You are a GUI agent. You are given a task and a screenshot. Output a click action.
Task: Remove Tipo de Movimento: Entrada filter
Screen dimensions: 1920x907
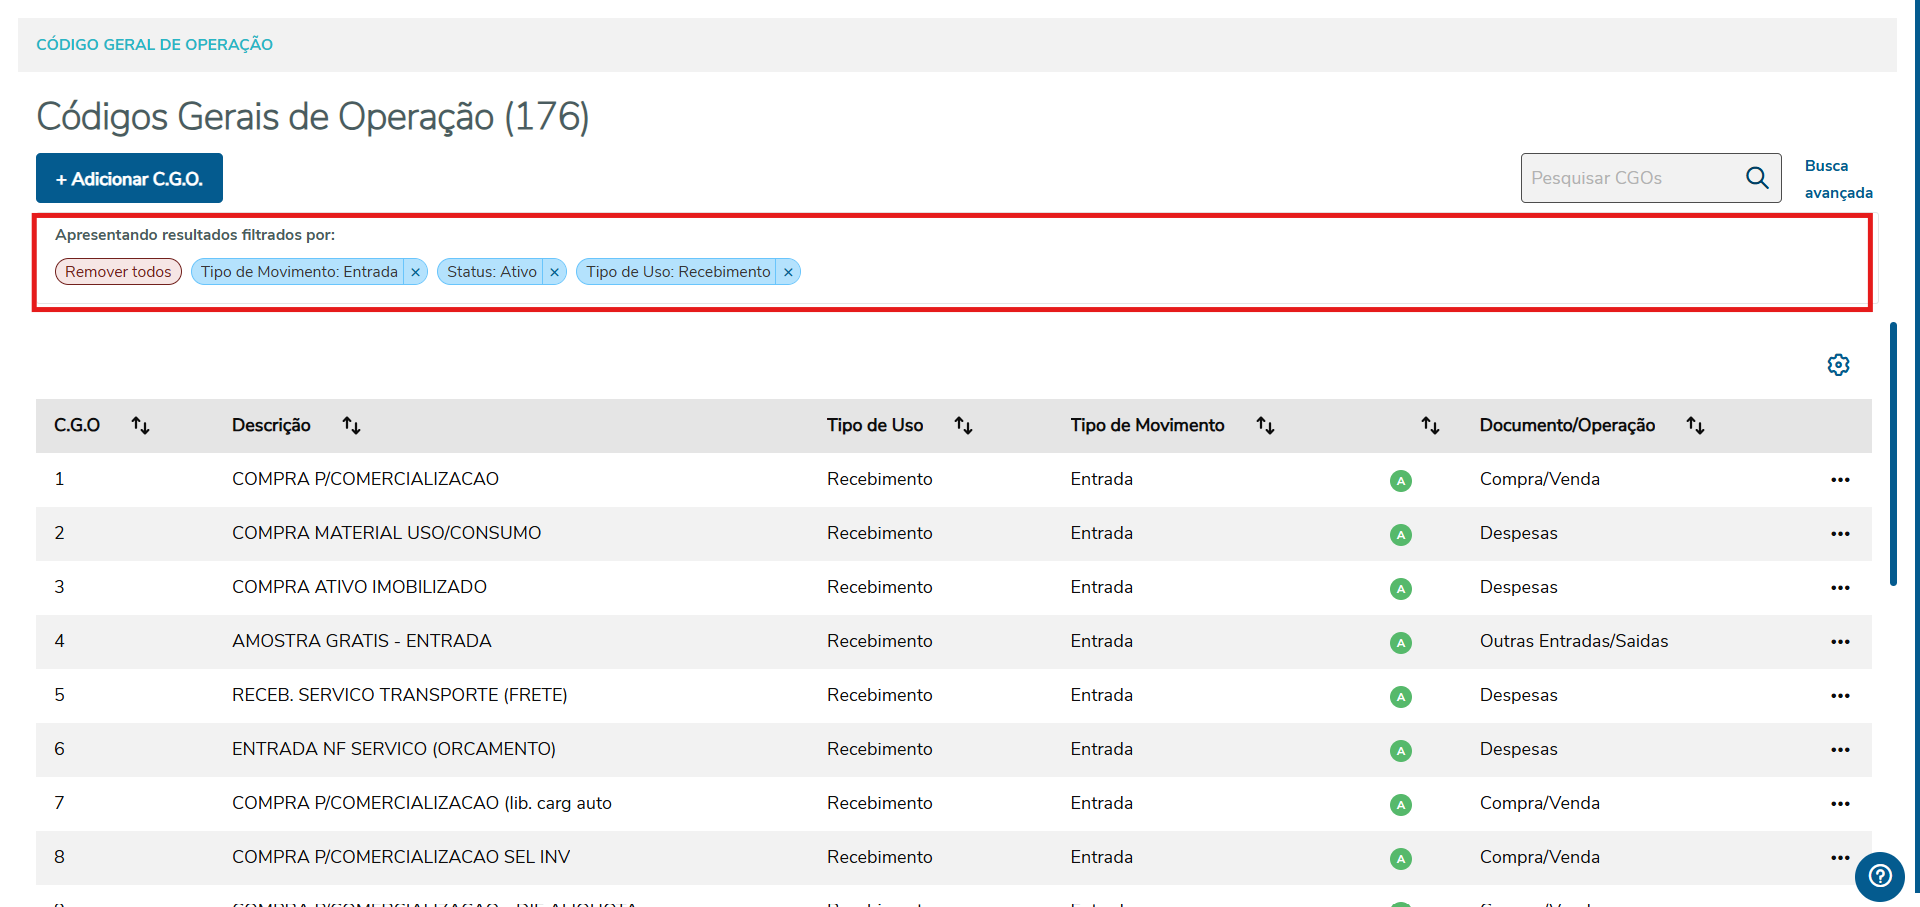(416, 272)
